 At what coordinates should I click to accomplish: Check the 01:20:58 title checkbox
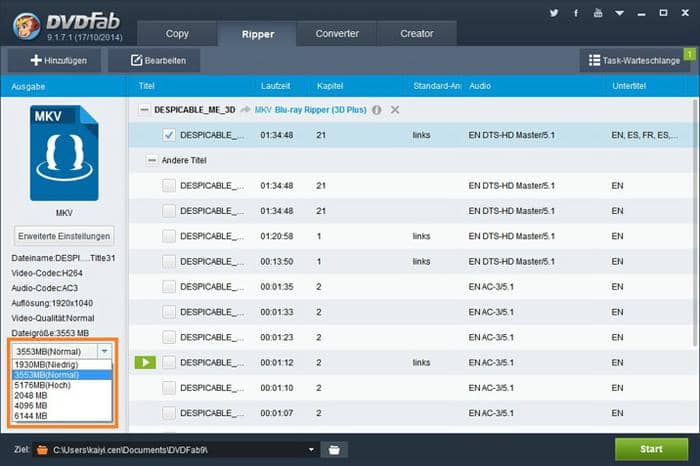click(168, 236)
